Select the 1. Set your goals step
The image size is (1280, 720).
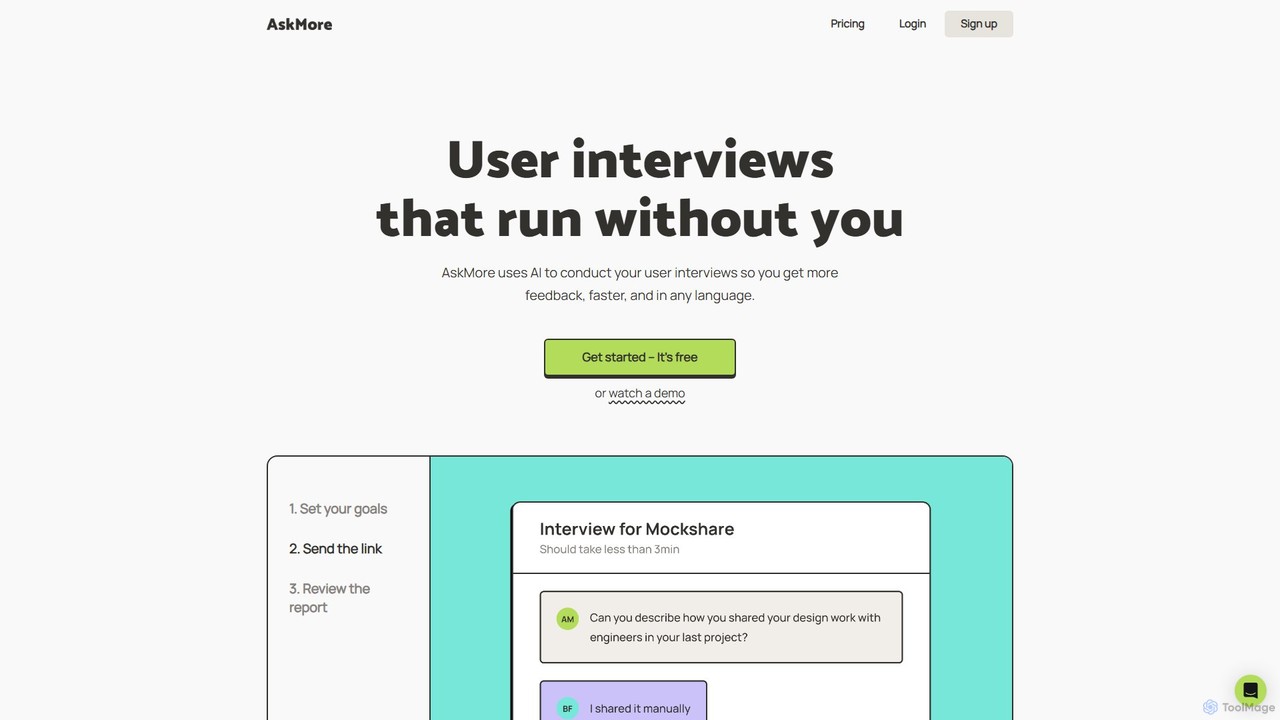coord(338,509)
